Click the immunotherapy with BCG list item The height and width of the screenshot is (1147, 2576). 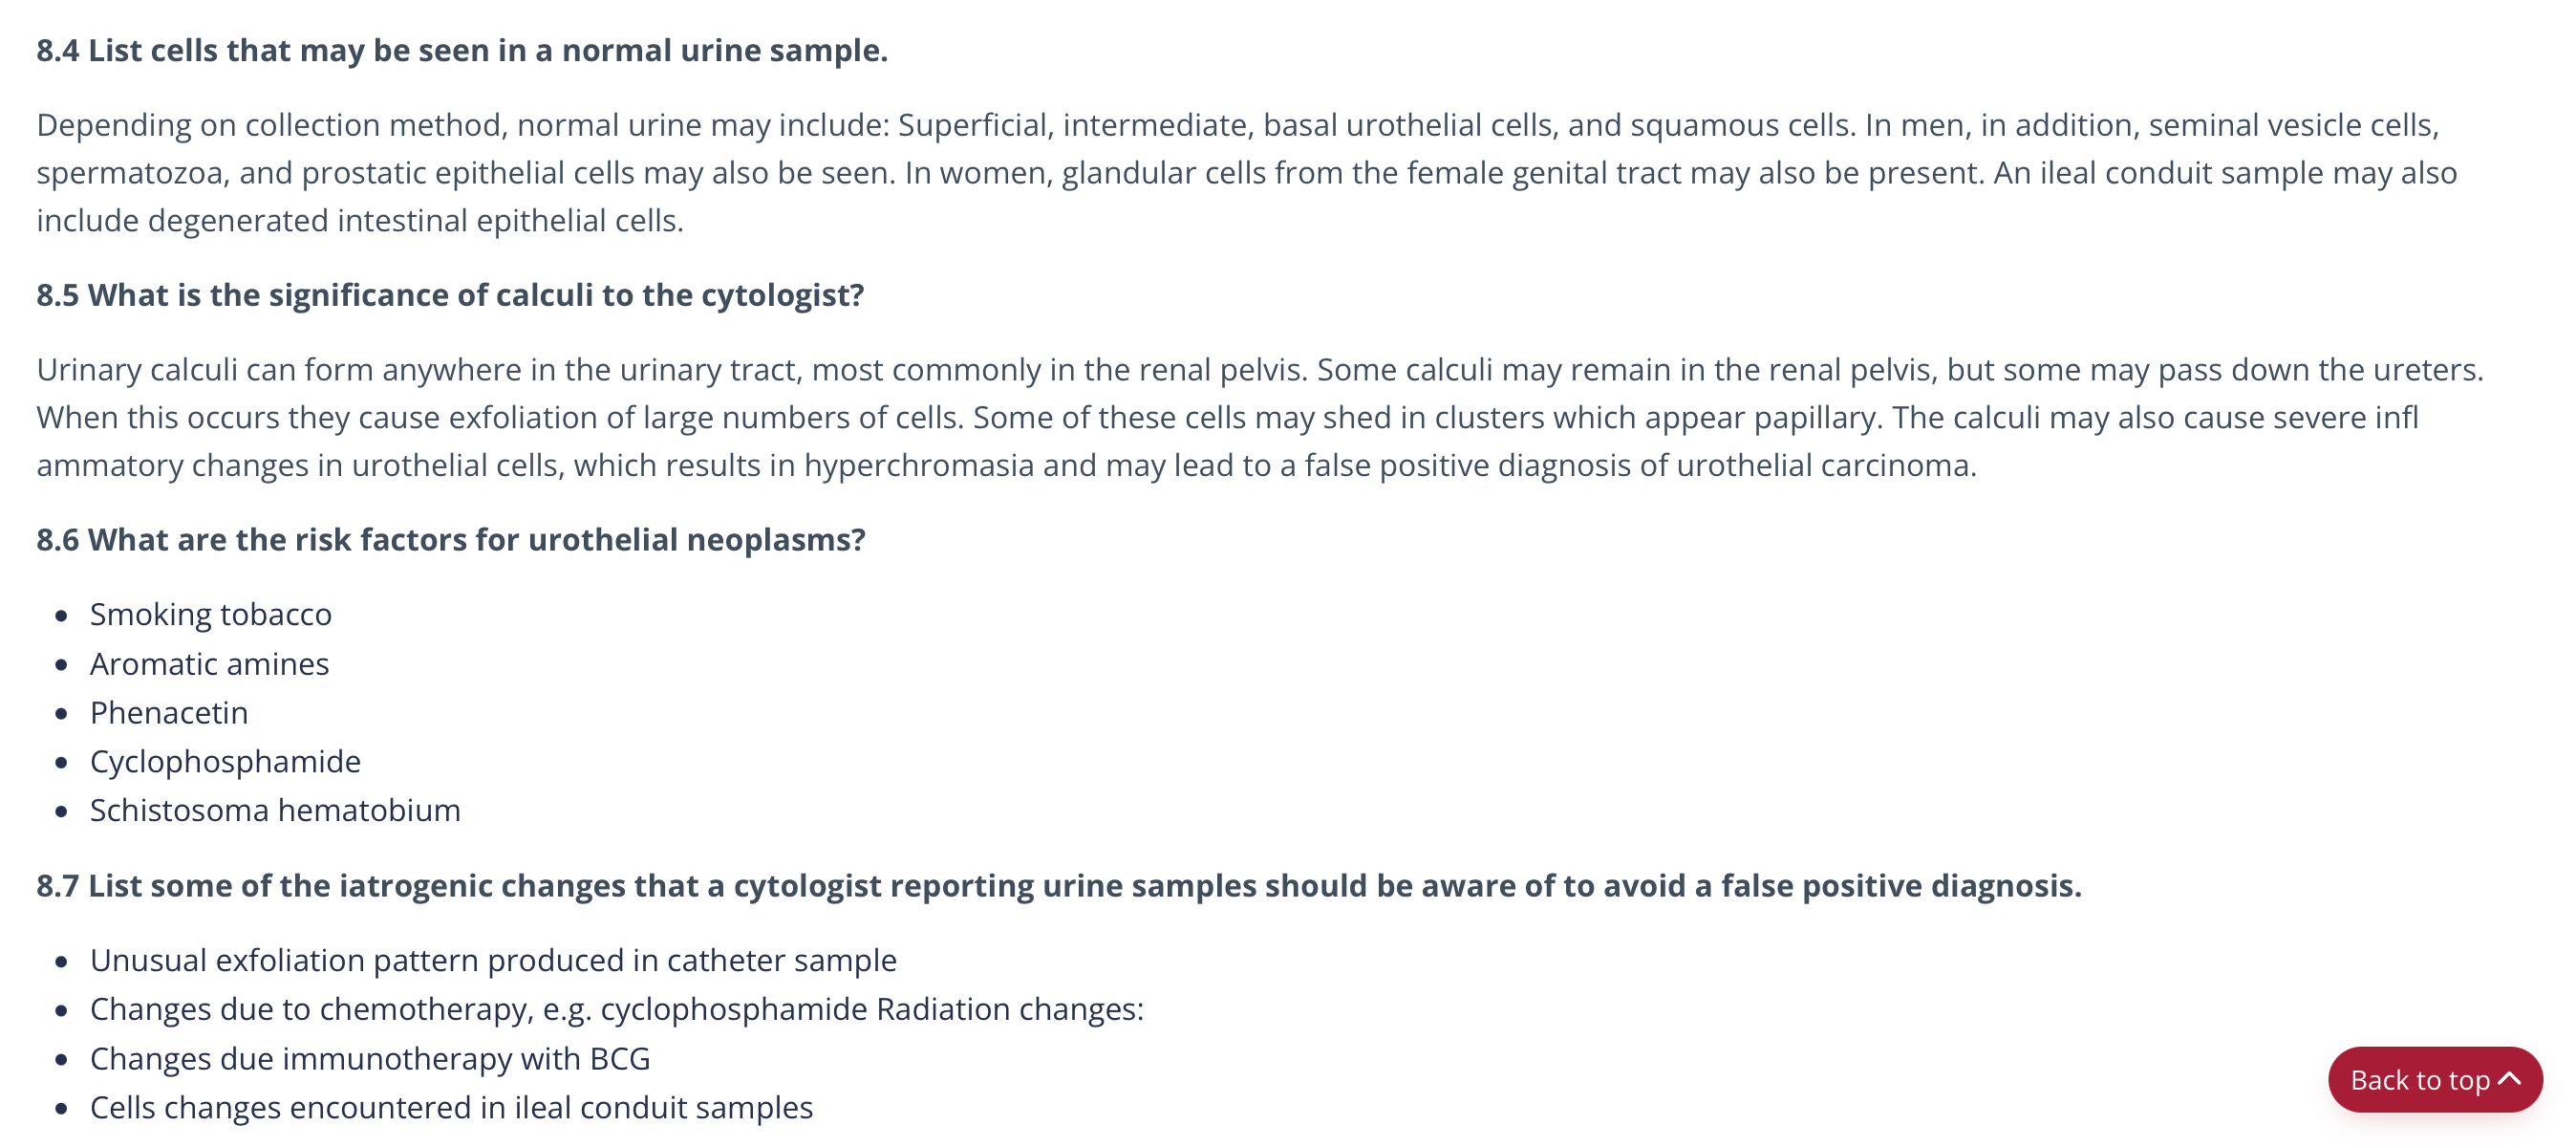(370, 1059)
